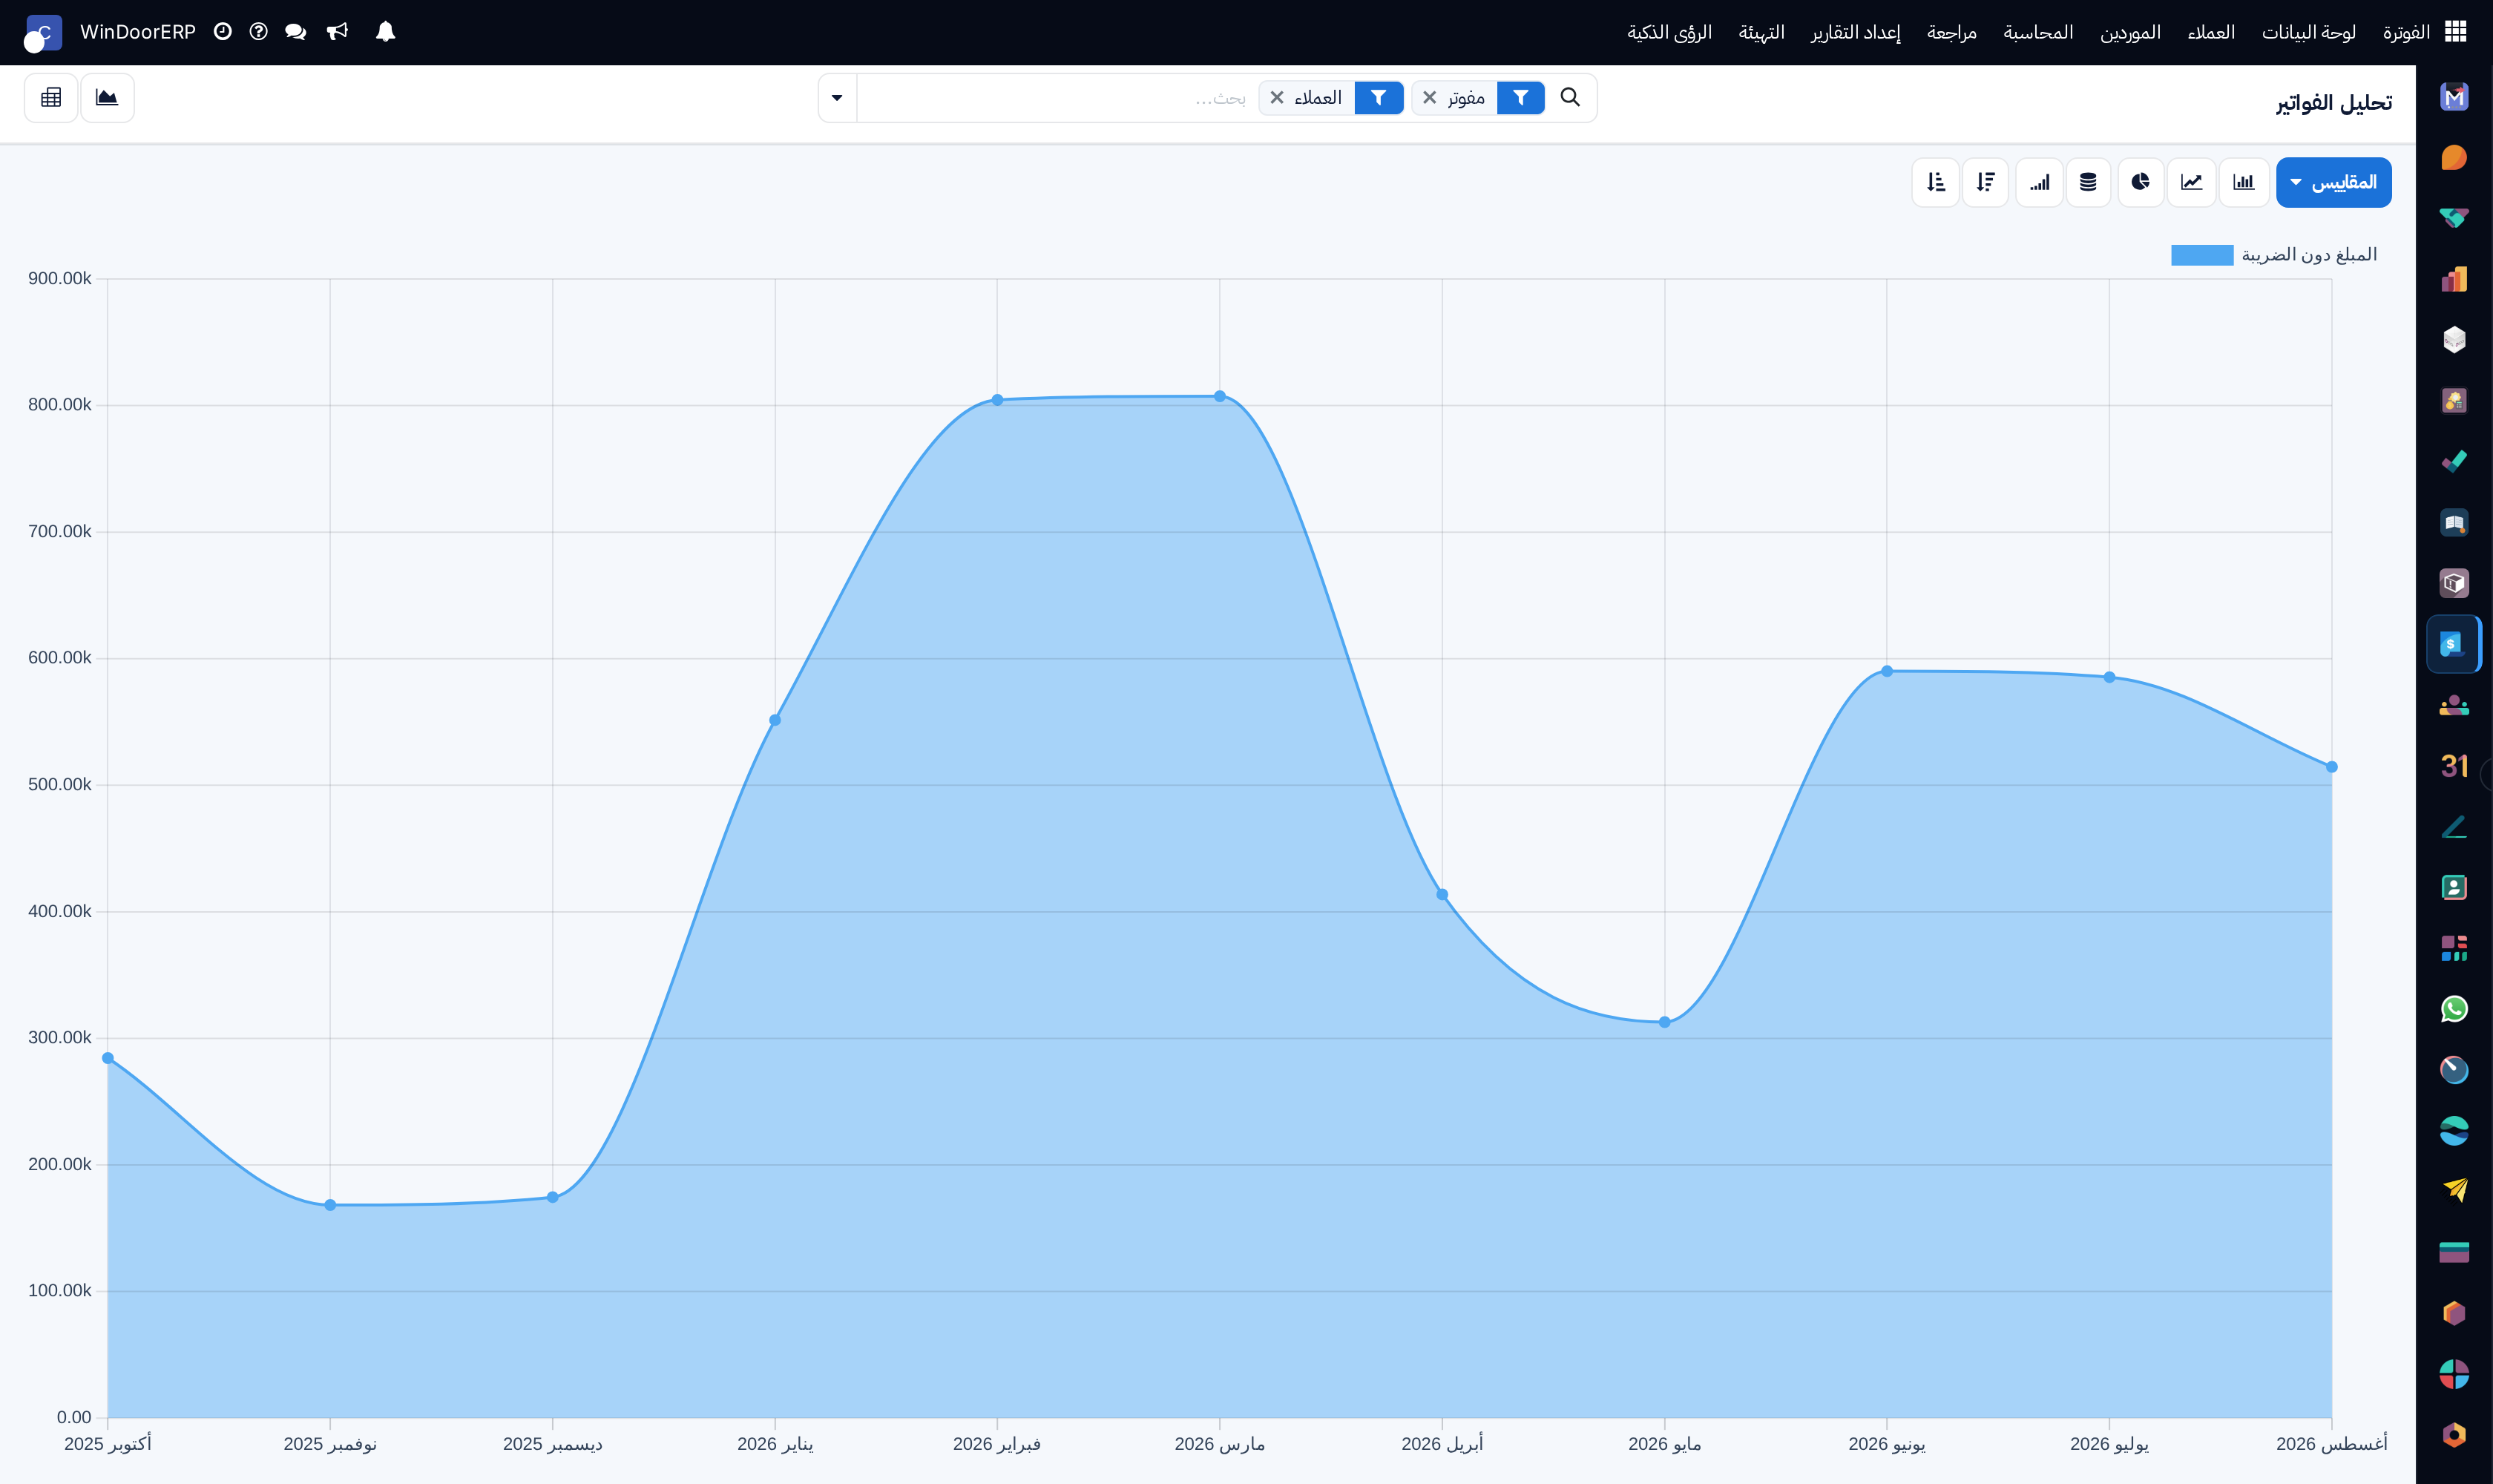Click the blue legend color swatch
2493x1484 pixels.
click(x=2201, y=255)
